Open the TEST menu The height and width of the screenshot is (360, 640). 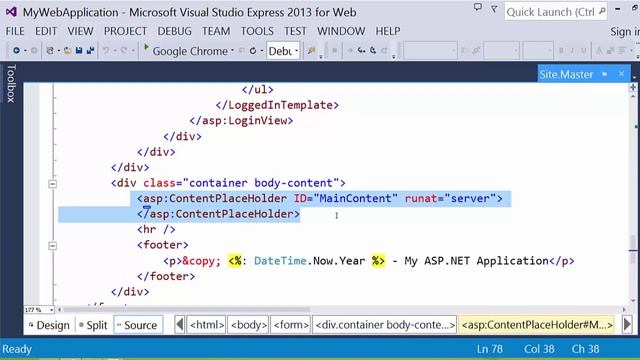pos(295,31)
